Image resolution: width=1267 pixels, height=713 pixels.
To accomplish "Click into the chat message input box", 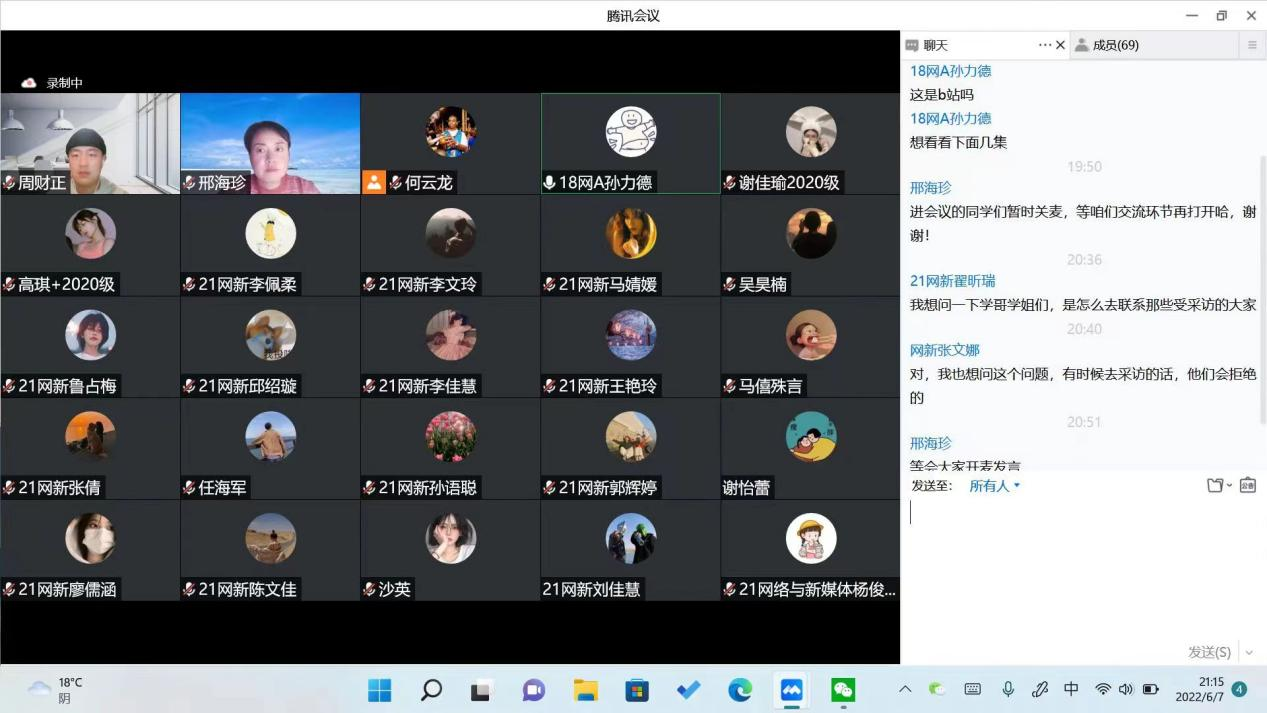I will click(1080, 560).
